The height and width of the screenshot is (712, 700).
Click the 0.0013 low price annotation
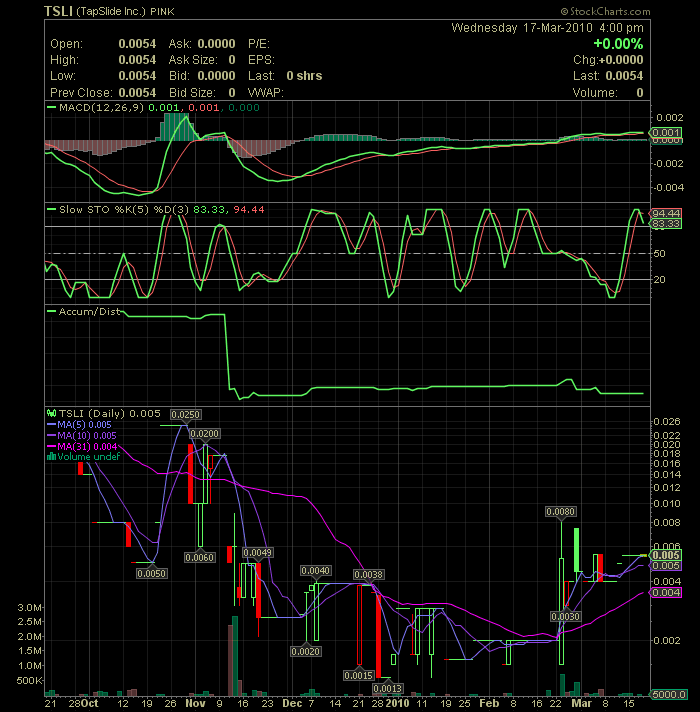pos(388,688)
